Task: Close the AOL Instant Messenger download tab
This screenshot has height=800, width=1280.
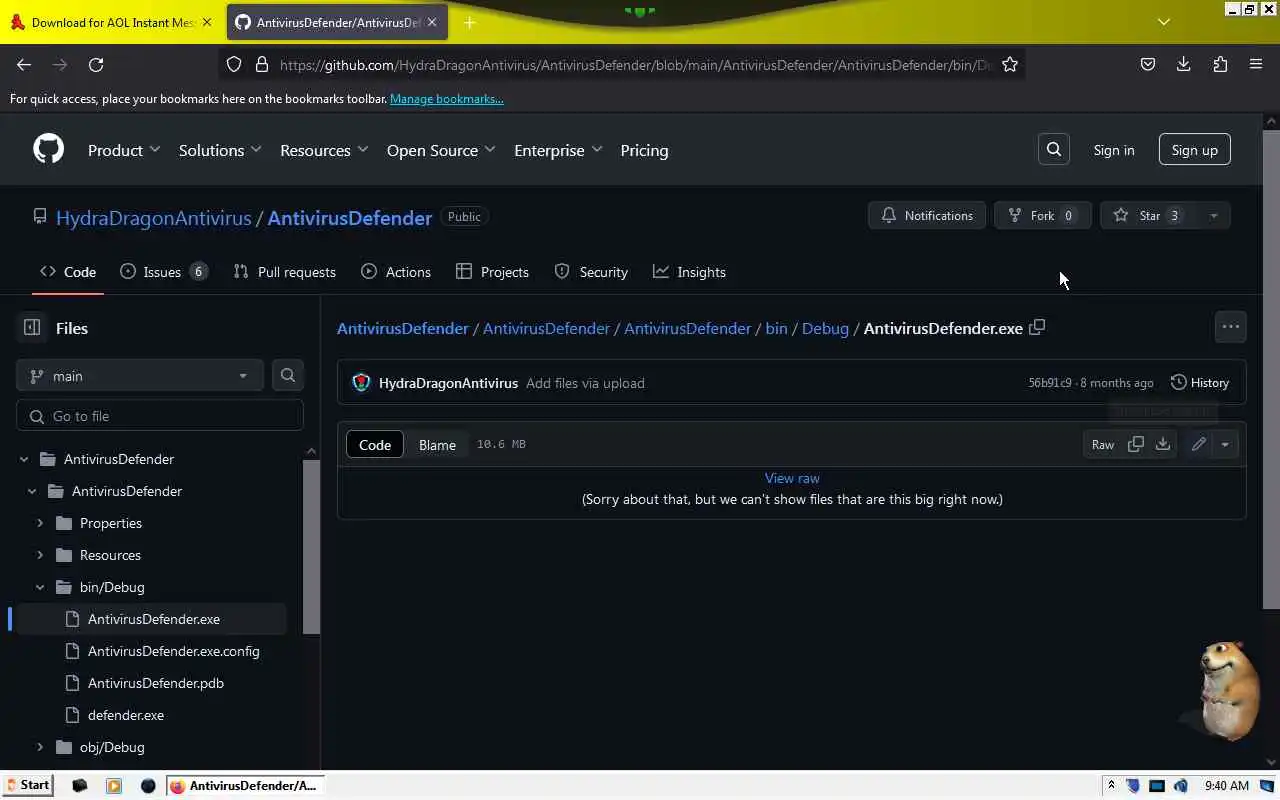Action: [x=207, y=22]
